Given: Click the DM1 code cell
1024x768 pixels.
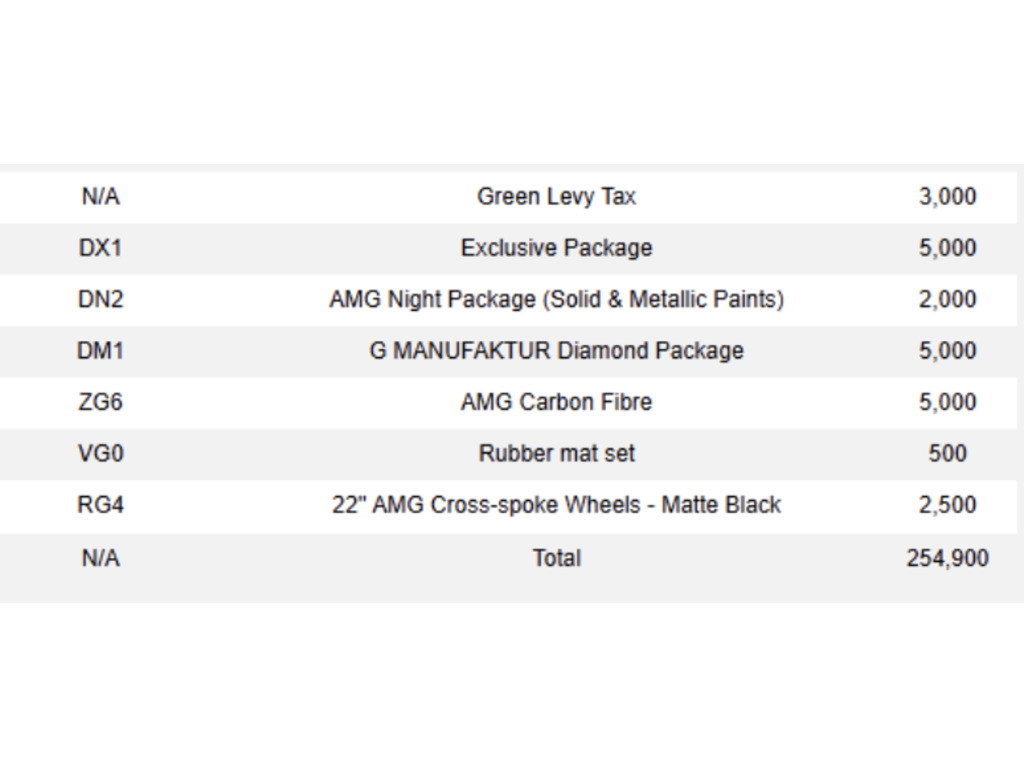Looking at the screenshot, I should click(x=101, y=351).
